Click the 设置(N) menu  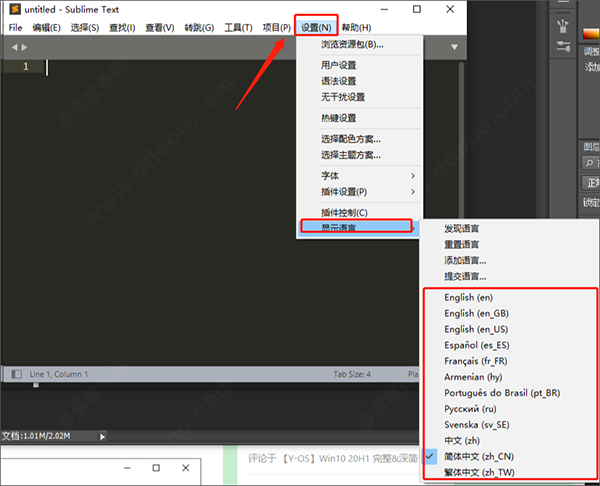pyautogui.click(x=316, y=28)
